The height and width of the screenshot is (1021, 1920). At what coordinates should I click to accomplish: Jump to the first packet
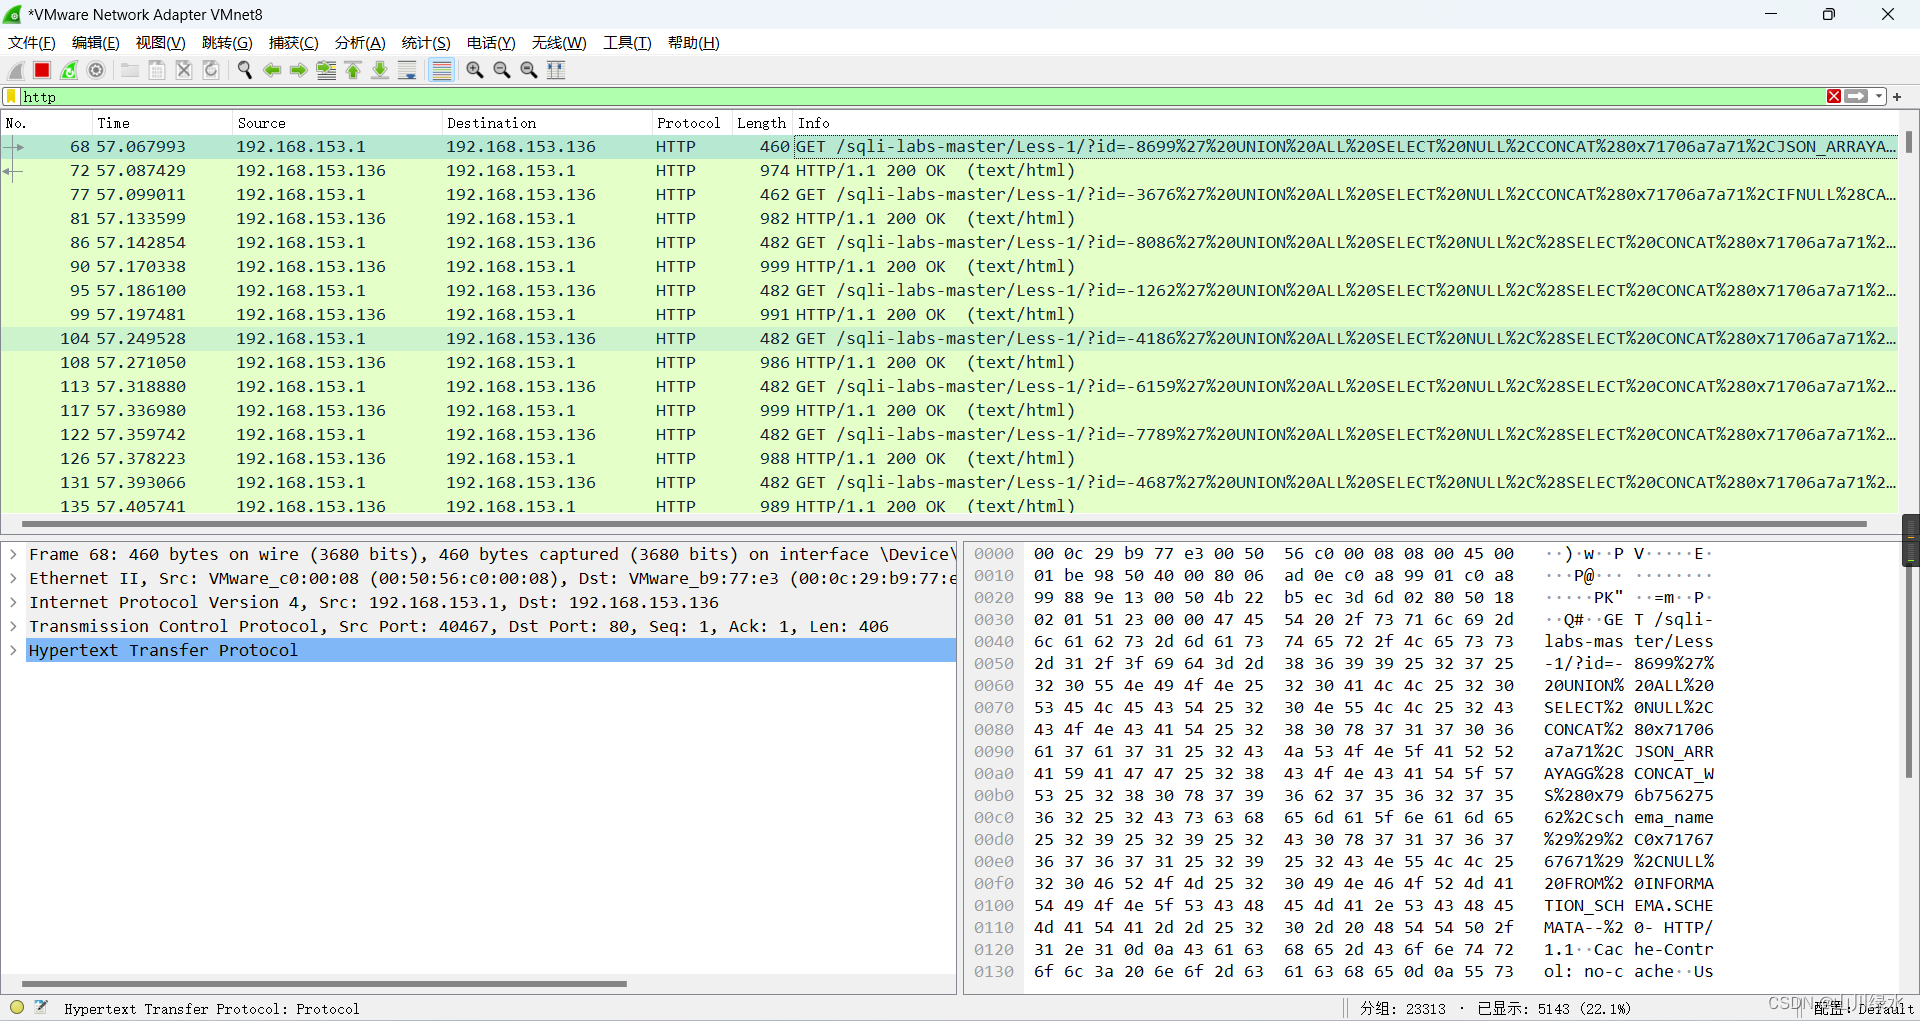pos(353,70)
